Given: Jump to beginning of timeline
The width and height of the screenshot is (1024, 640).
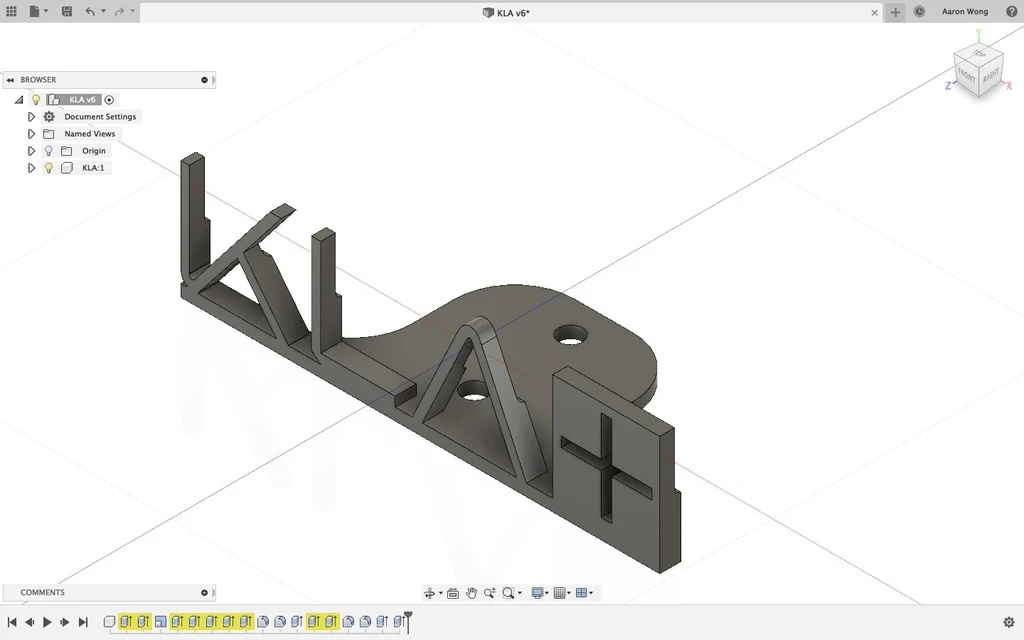Looking at the screenshot, I should pos(11,622).
